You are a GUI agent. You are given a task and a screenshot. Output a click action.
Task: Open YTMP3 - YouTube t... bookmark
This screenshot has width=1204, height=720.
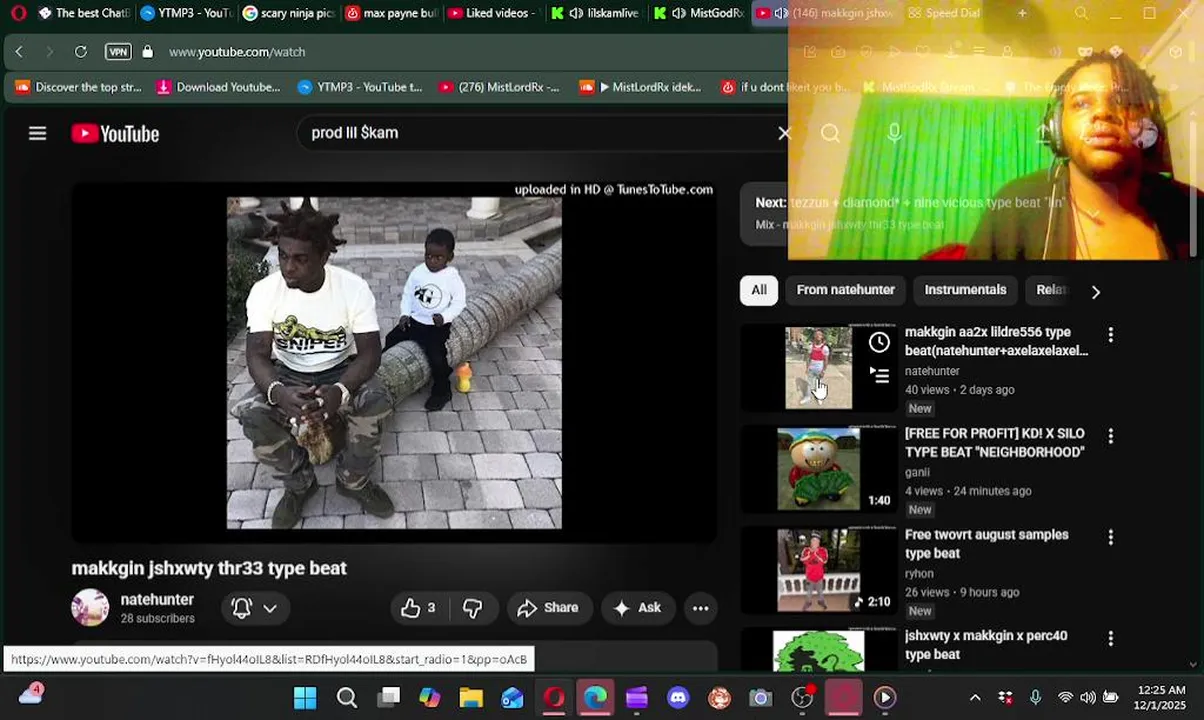[360, 87]
